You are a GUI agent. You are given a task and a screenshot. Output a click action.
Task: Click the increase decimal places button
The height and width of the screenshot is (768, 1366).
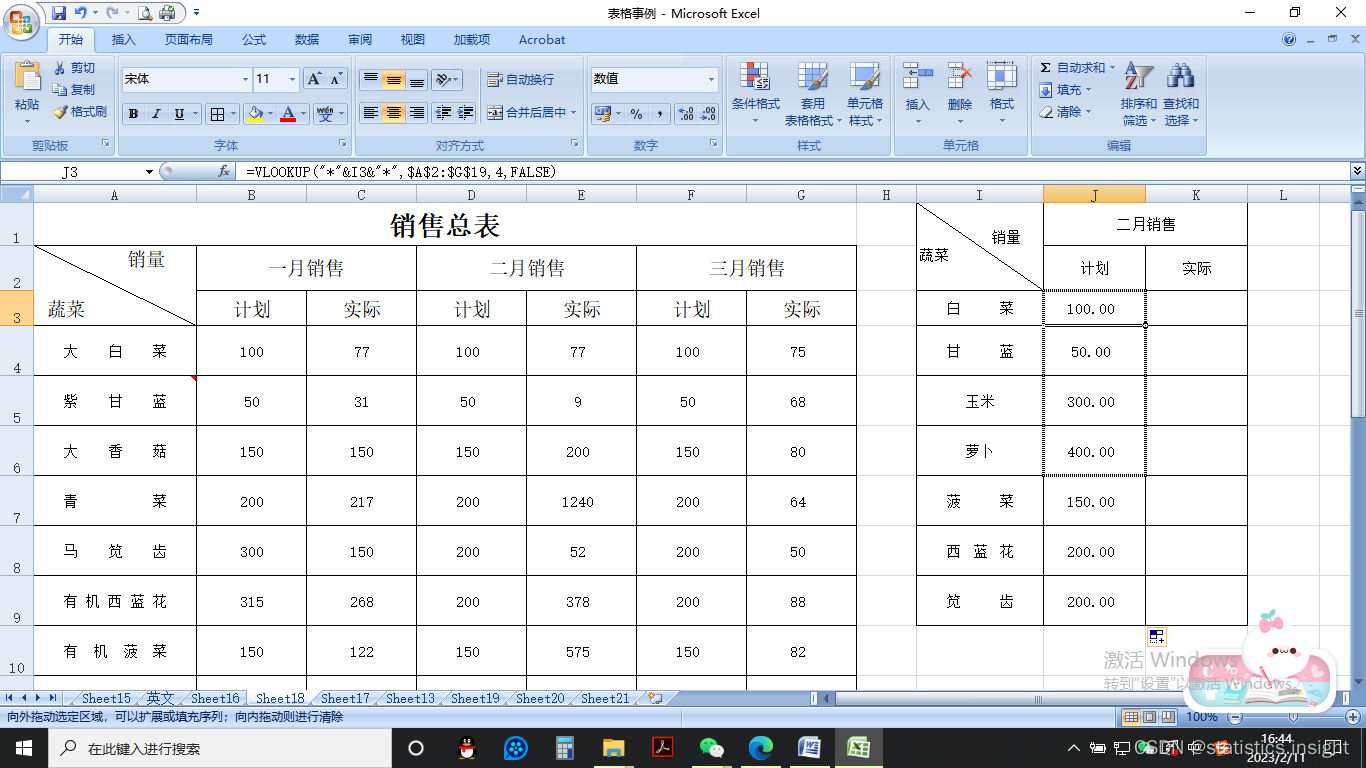[x=685, y=114]
